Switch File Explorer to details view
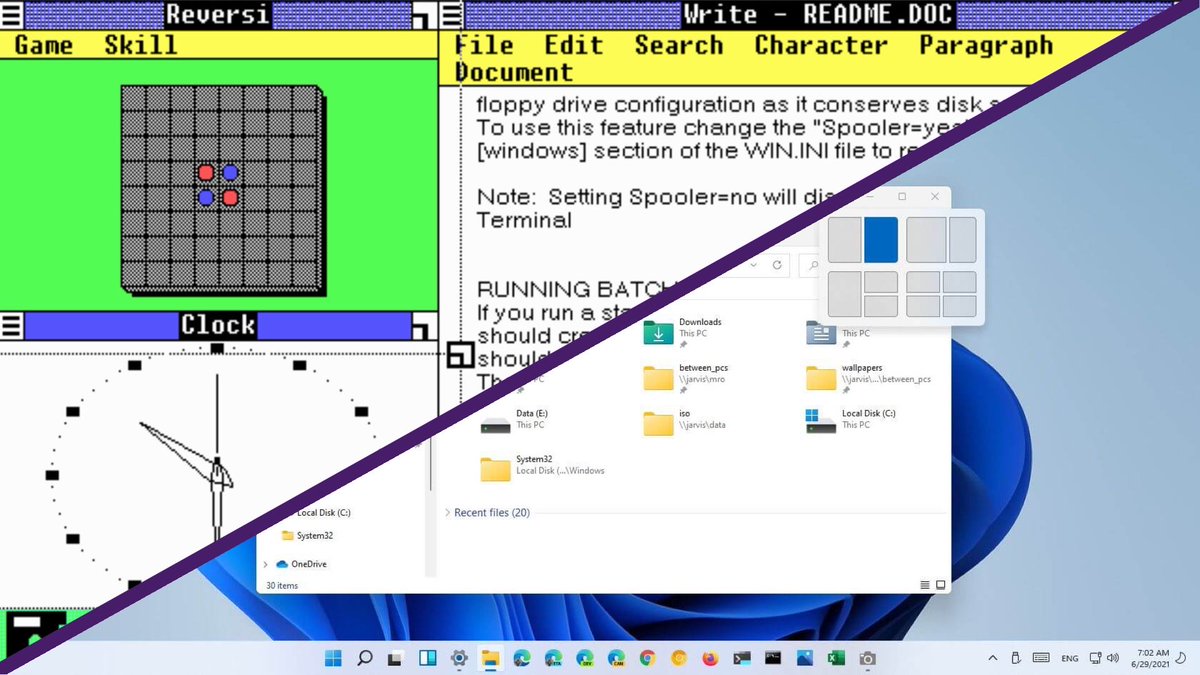This screenshot has height=675, width=1200. 924,585
